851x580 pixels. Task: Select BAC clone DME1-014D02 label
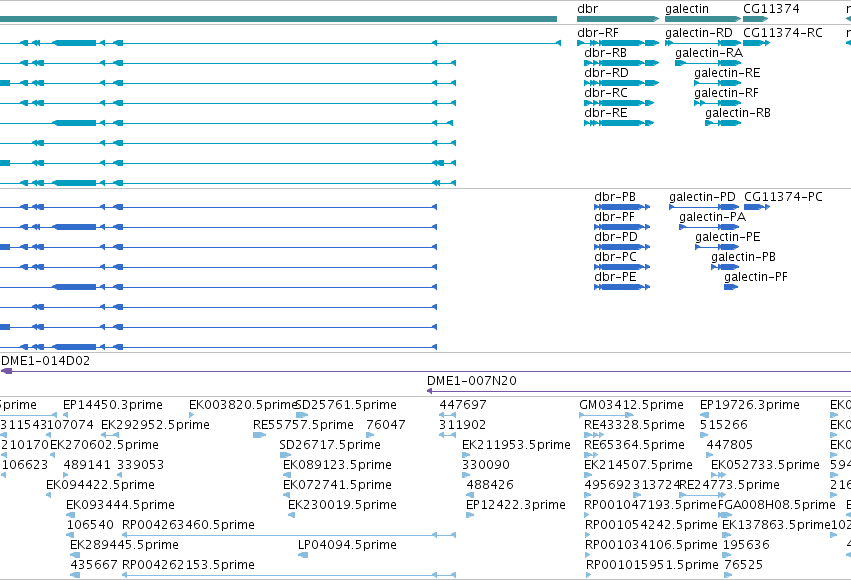[x=46, y=361]
